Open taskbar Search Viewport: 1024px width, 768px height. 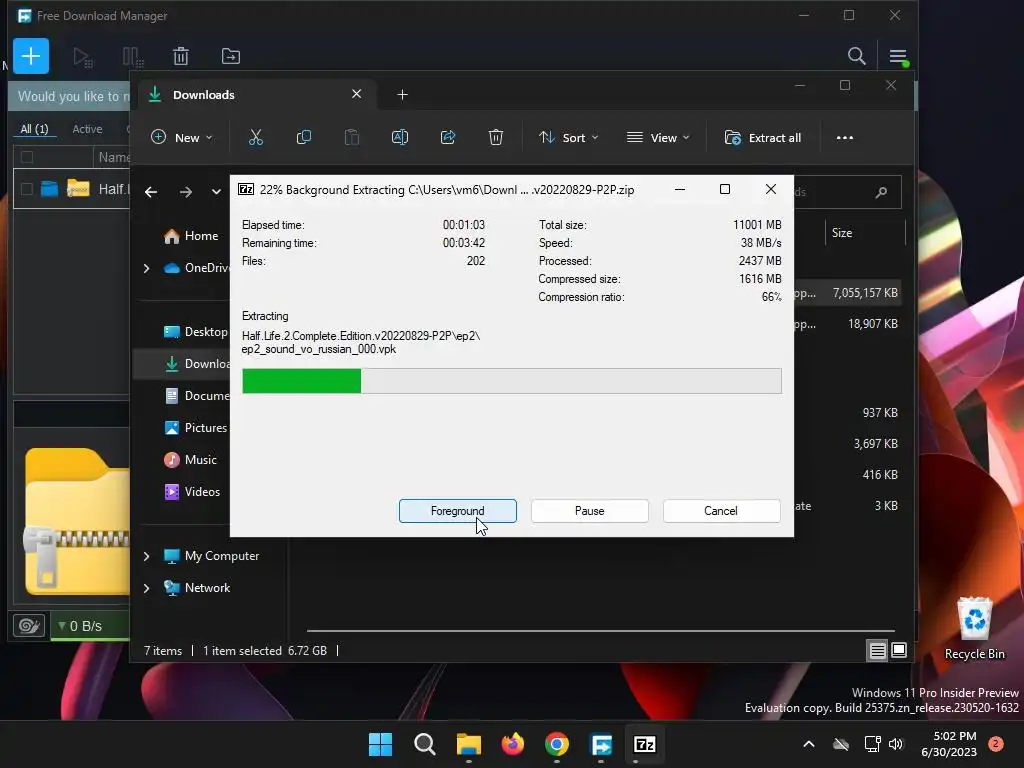pos(424,744)
